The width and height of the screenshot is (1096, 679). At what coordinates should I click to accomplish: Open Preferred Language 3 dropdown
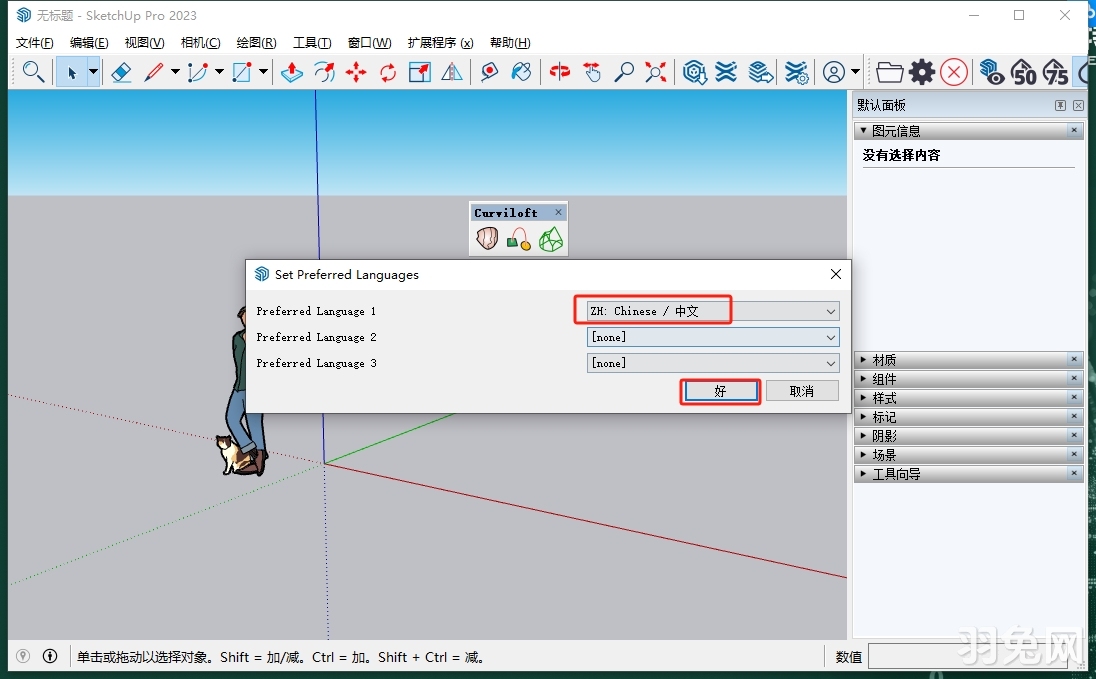(x=712, y=363)
